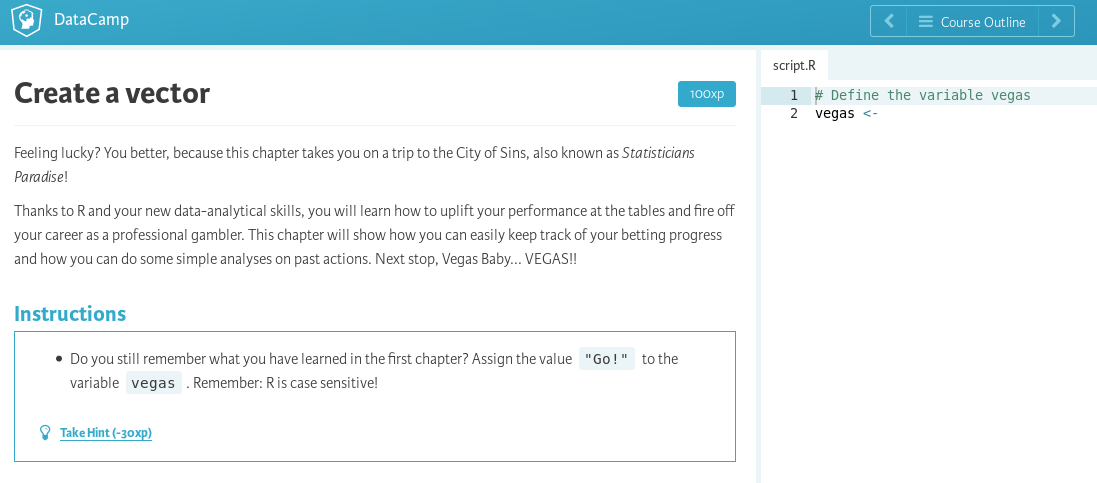Click the hamburger lines icon beside Course Outline
This screenshot has height=483, width=1097.
pyautogui.click(x=926, y=22)
